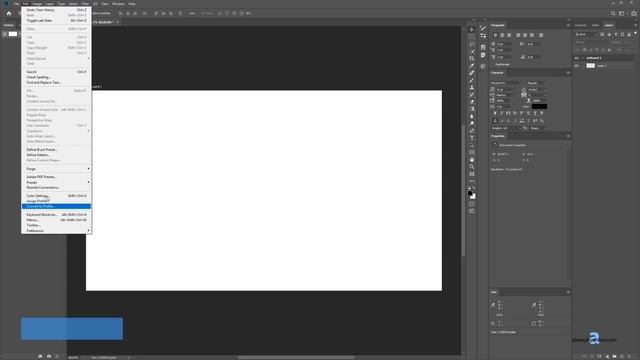Image resolution: width=640 pixels, height=360 pixels.
Task: Open the language dropdown in Character panel
Action: (506, 128)
